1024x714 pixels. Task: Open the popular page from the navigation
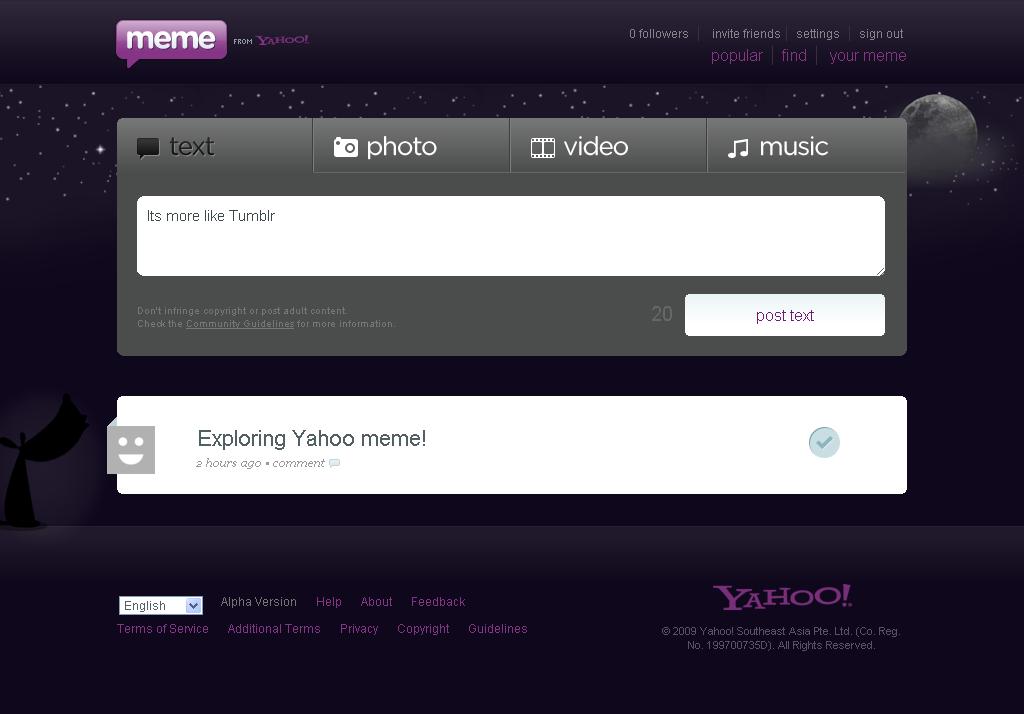coord(737,55)
